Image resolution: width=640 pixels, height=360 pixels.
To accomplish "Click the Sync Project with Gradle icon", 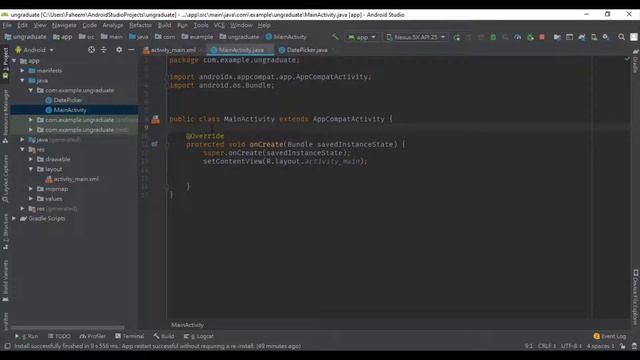I will pyautogui.click(x=582, y=37).
